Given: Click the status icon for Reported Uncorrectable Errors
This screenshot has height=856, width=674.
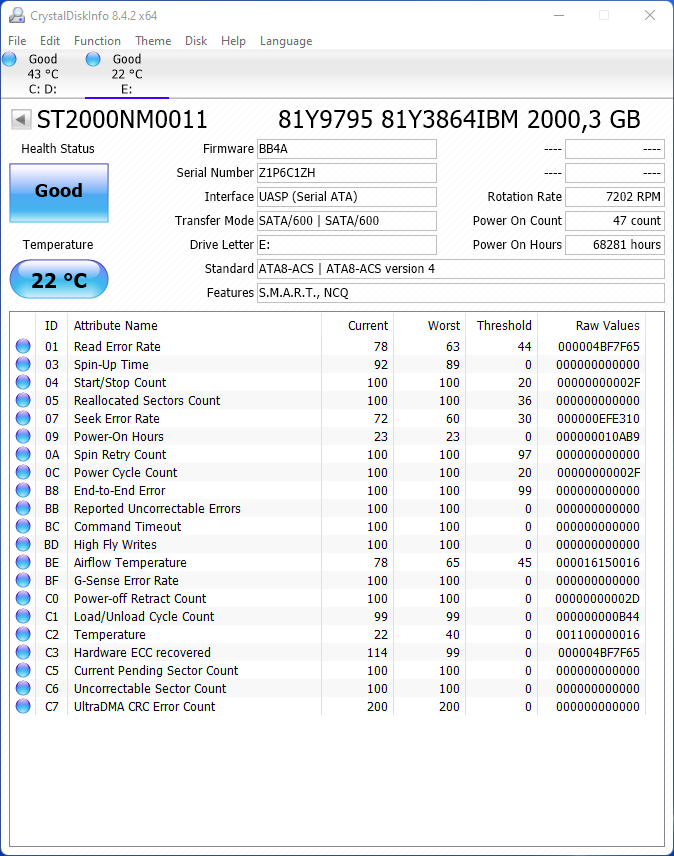Looking at the screenshot, I should coord(23,508).
